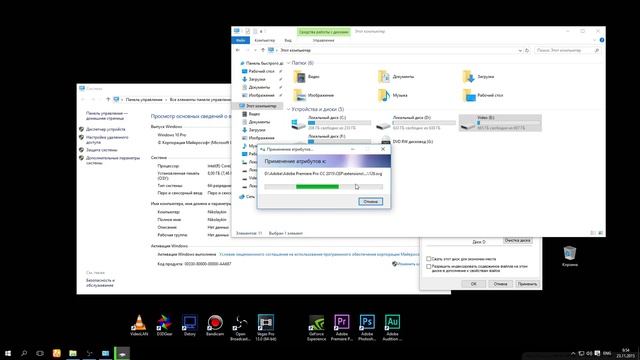Click the Explorer search input field
The height and width of the screenshot is (360, 640).
click(x=567, y=50)
